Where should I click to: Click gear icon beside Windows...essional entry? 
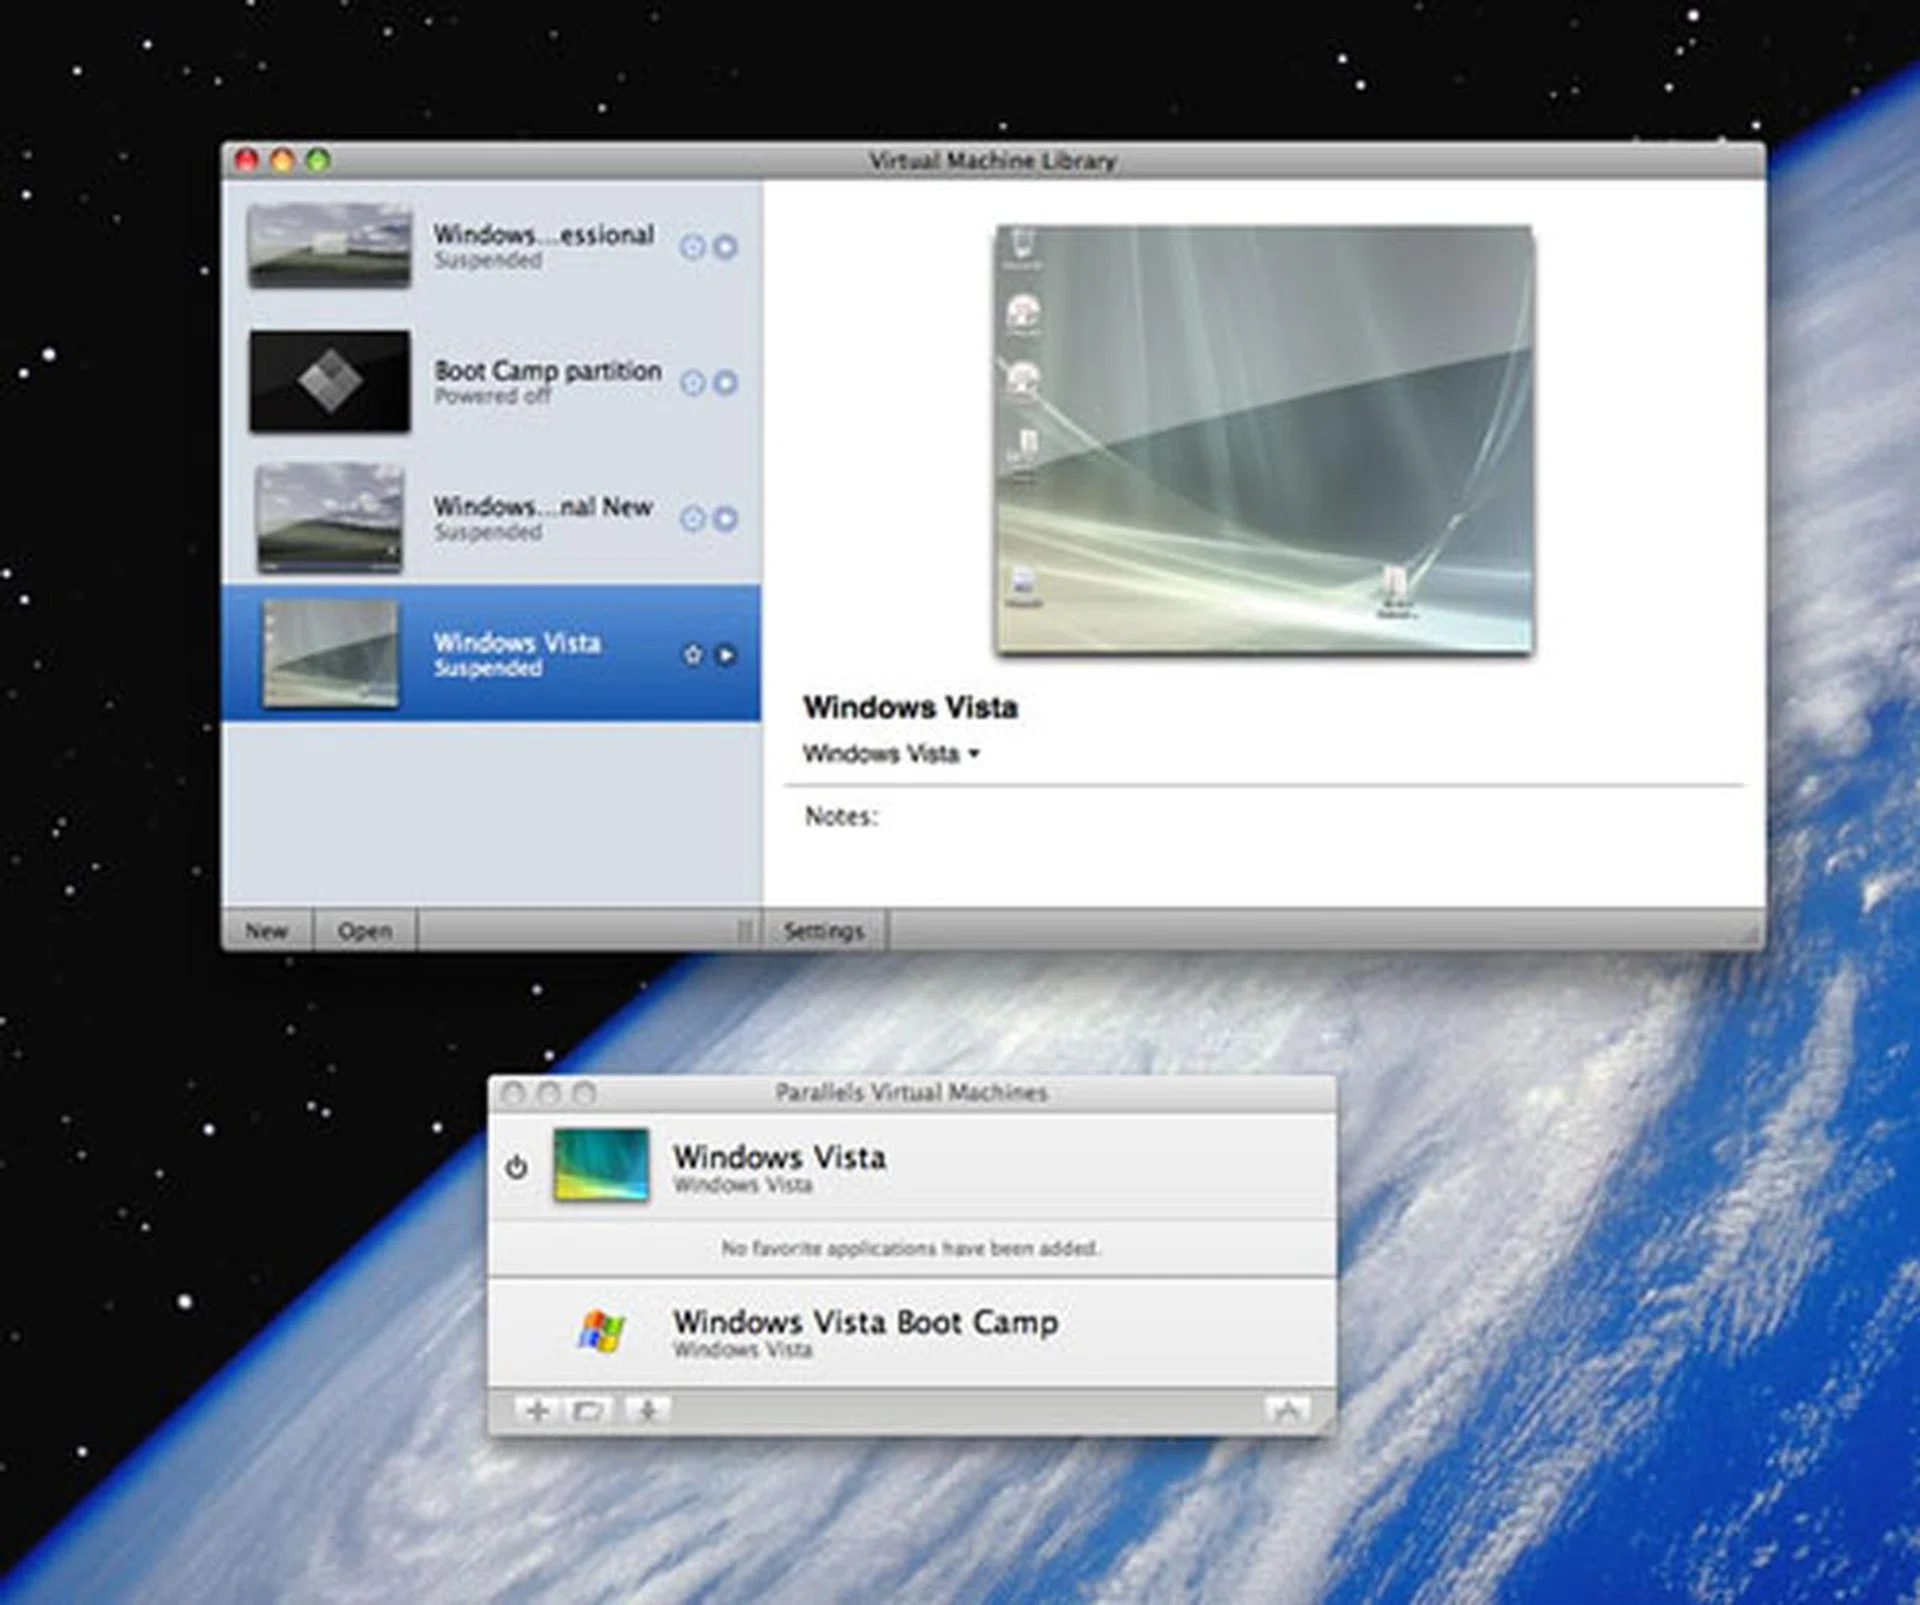tap(692, 246)
